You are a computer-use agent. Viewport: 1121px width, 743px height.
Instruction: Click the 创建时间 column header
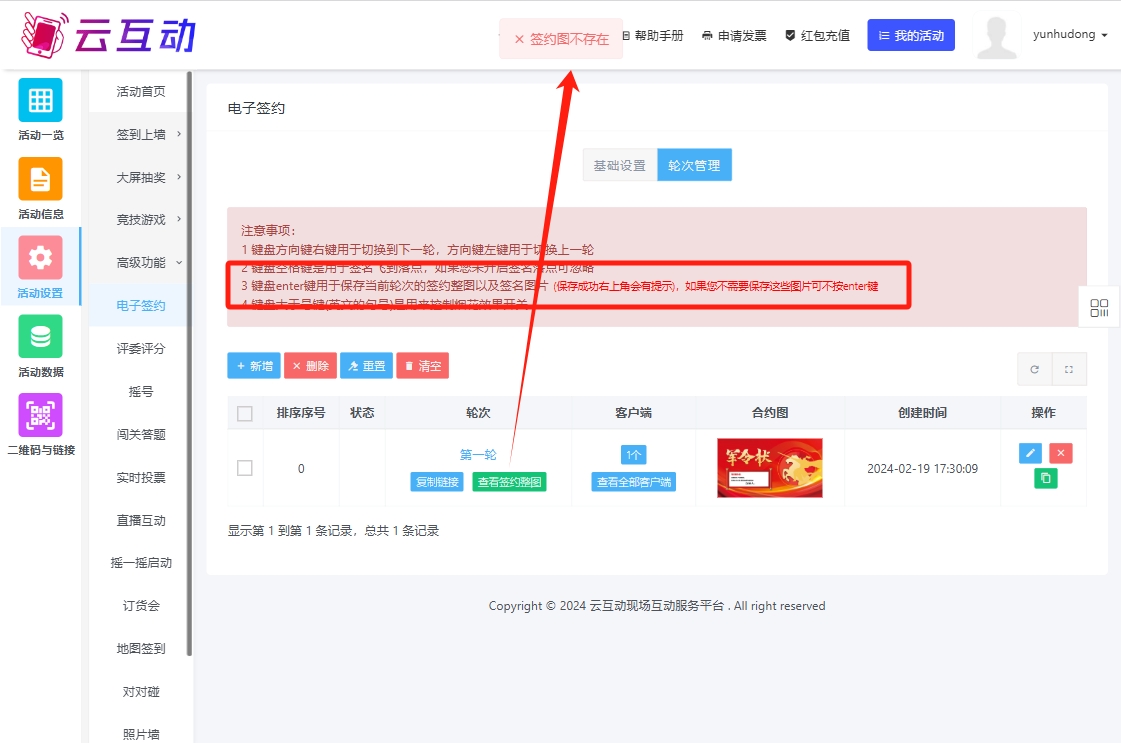pyautogui.click(x=922, y=413)
